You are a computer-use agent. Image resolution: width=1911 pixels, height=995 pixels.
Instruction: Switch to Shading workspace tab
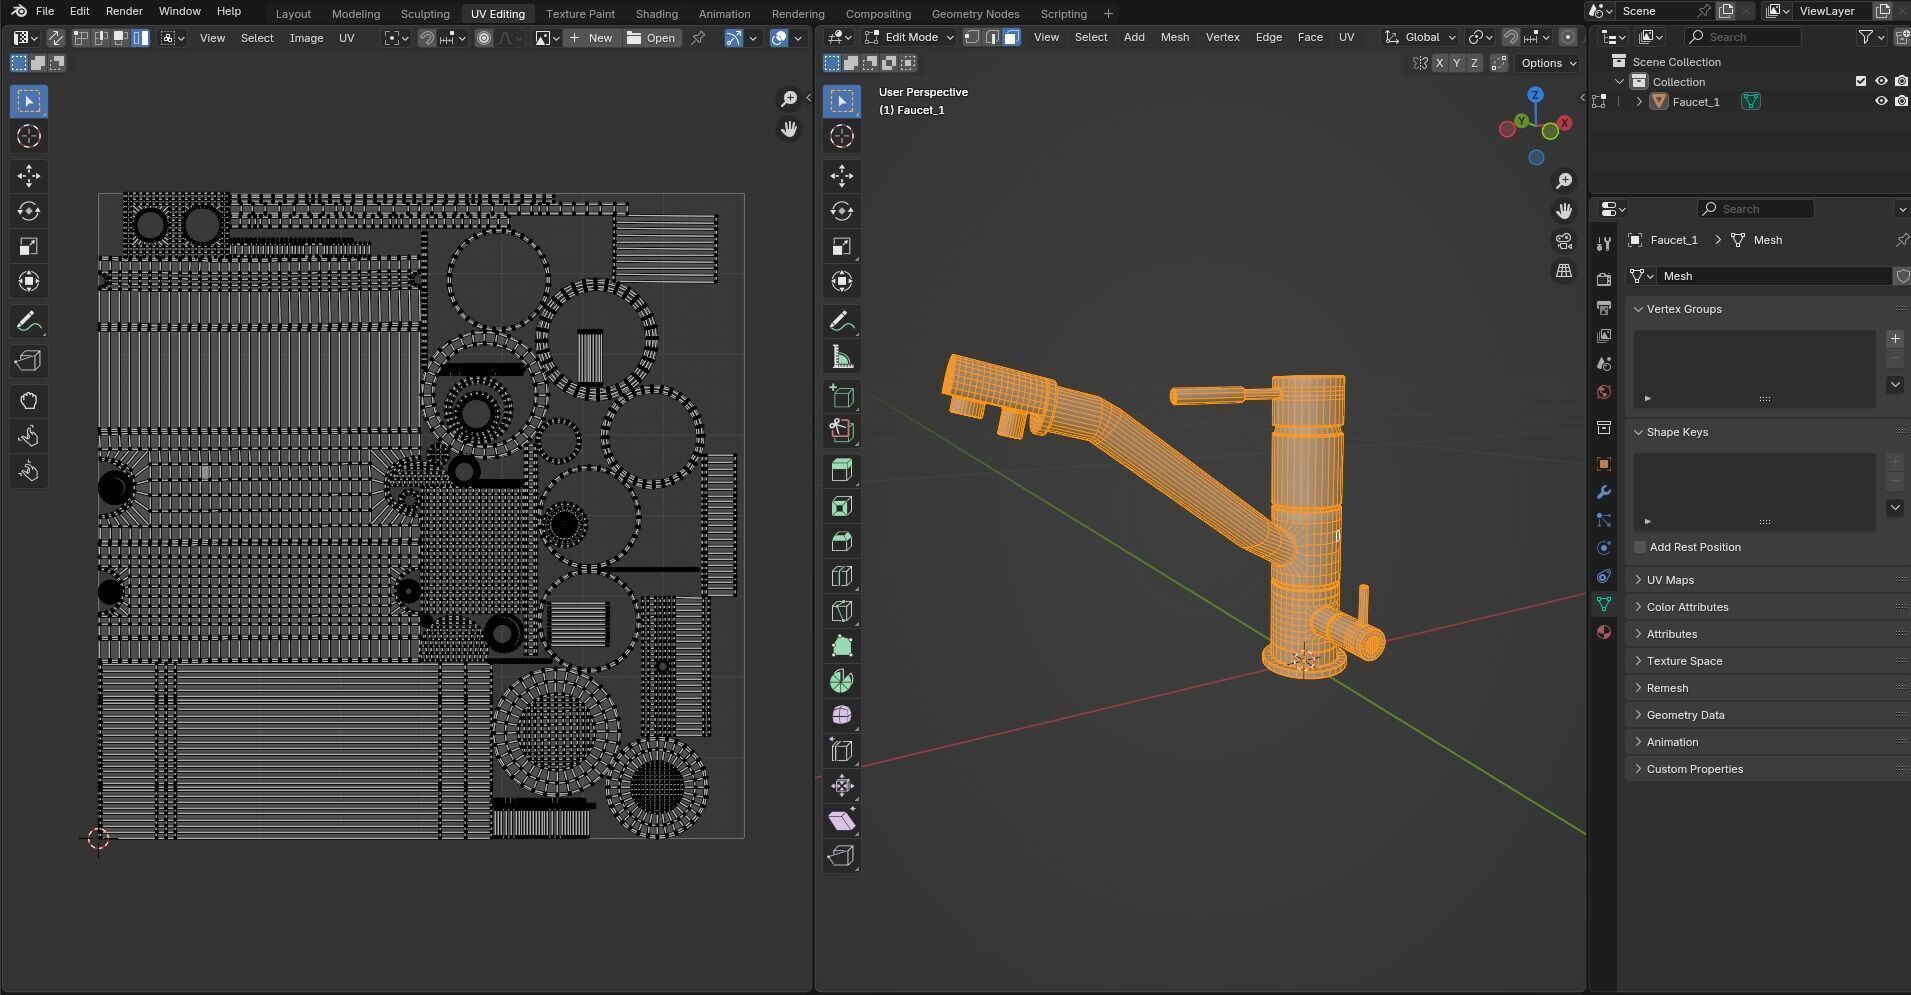656,13
